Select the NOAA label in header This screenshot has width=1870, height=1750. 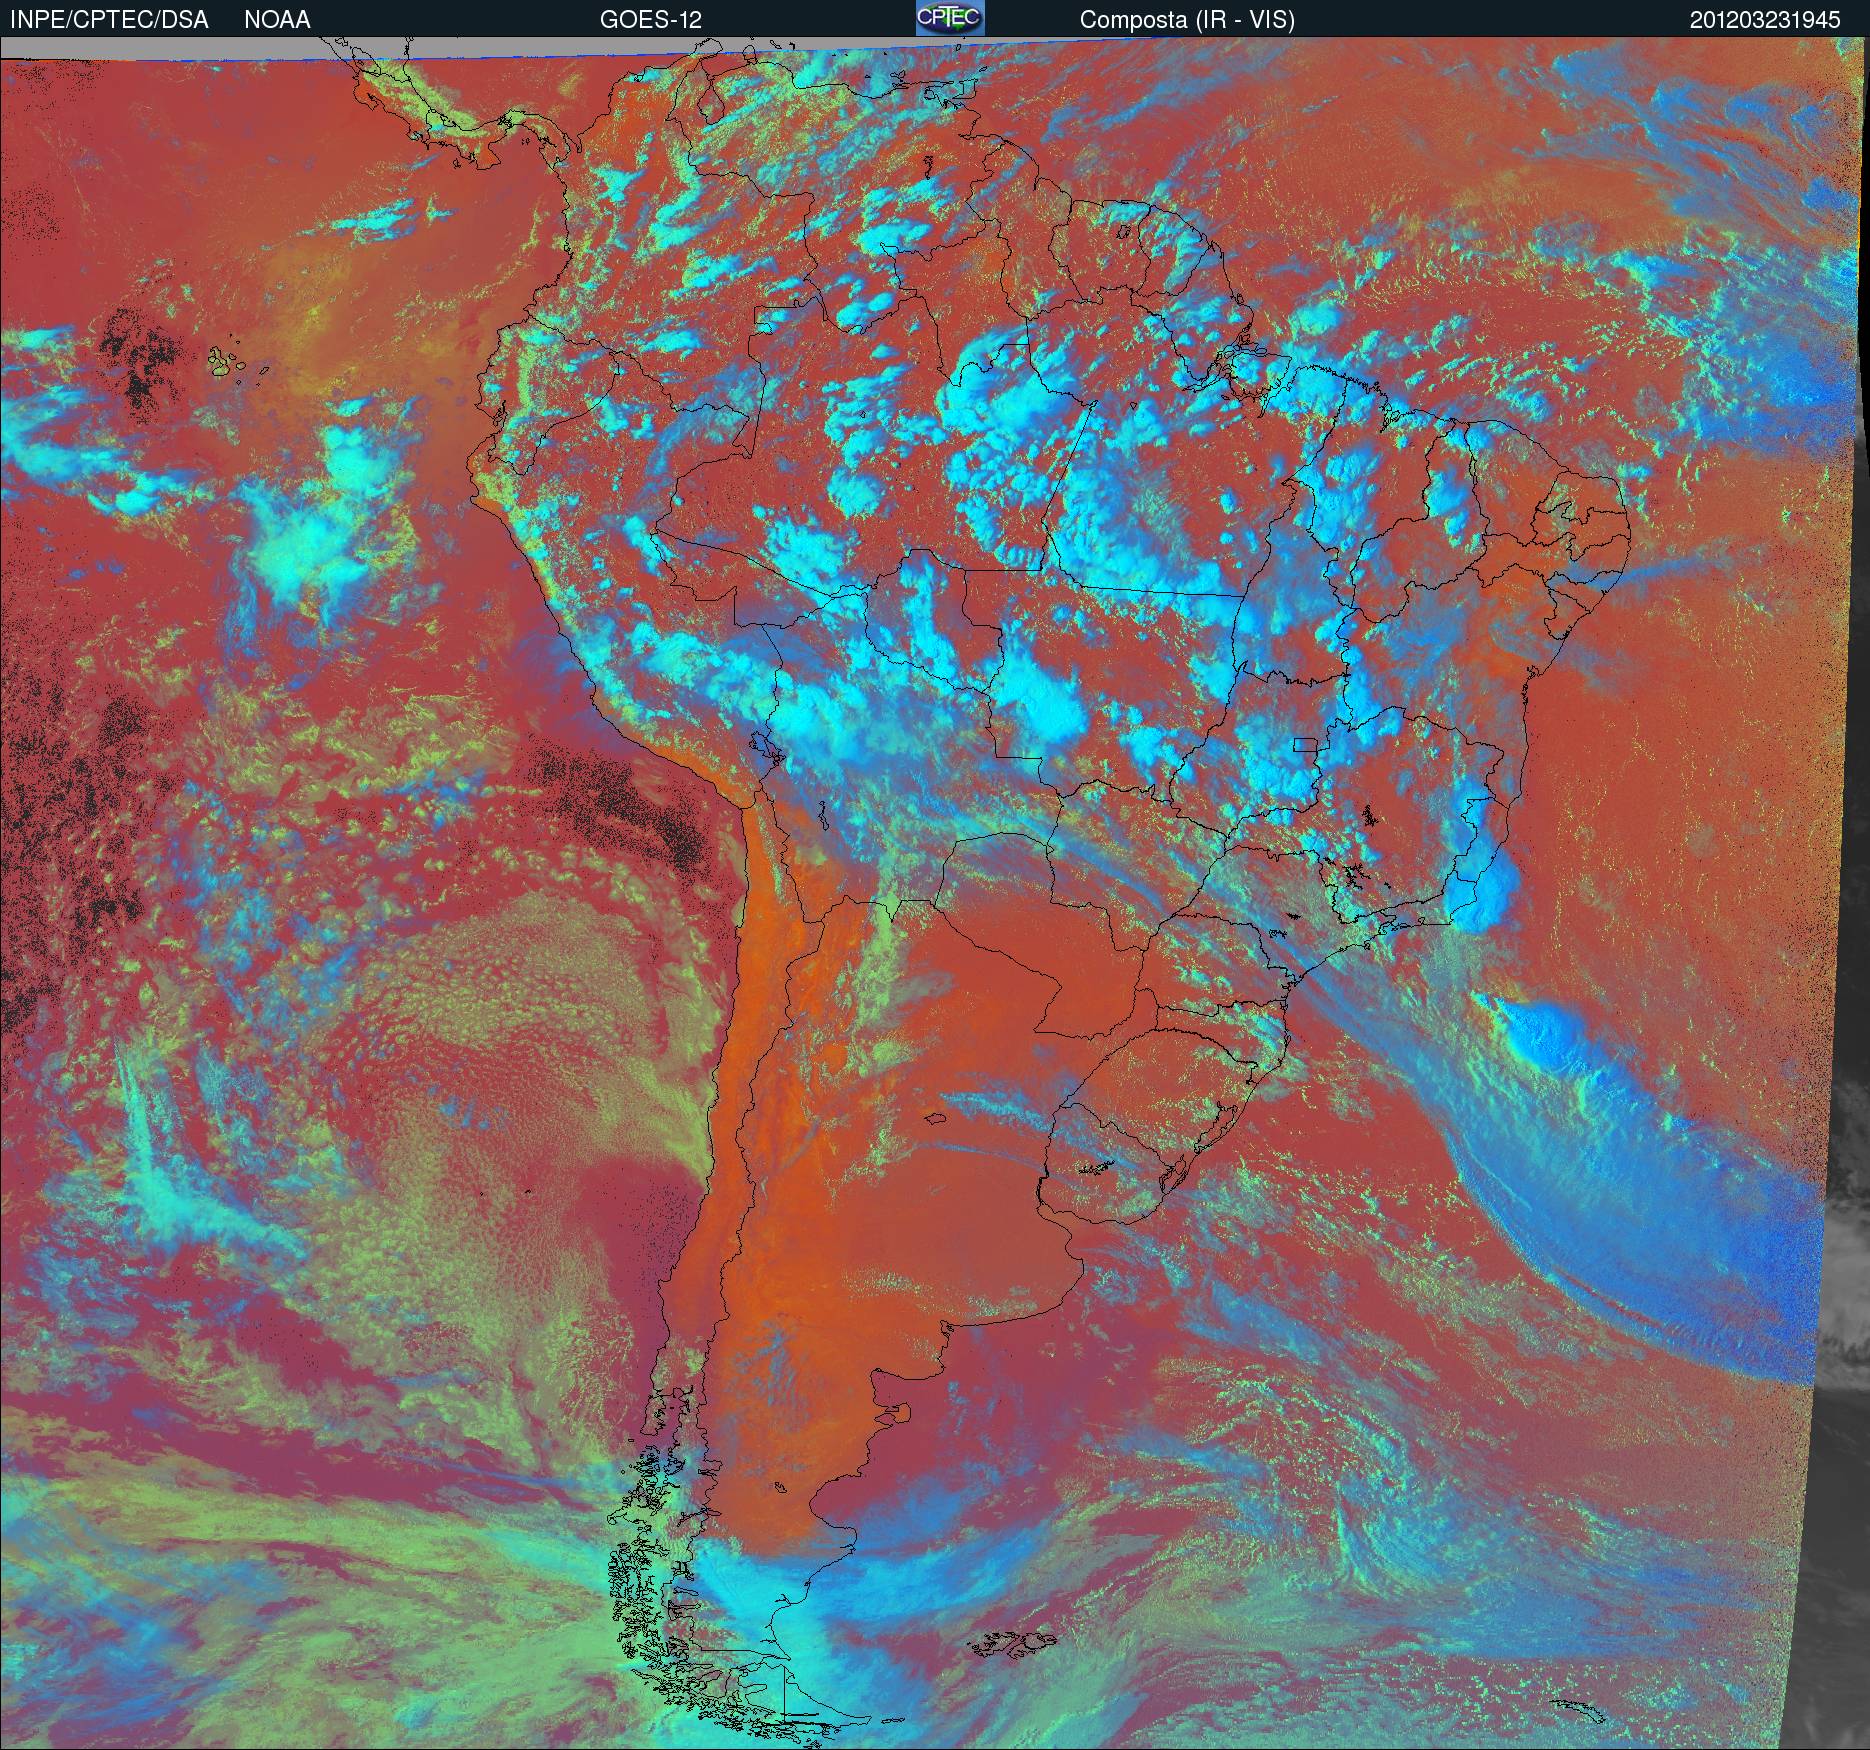pyautogui.click(x=277, y=20)
